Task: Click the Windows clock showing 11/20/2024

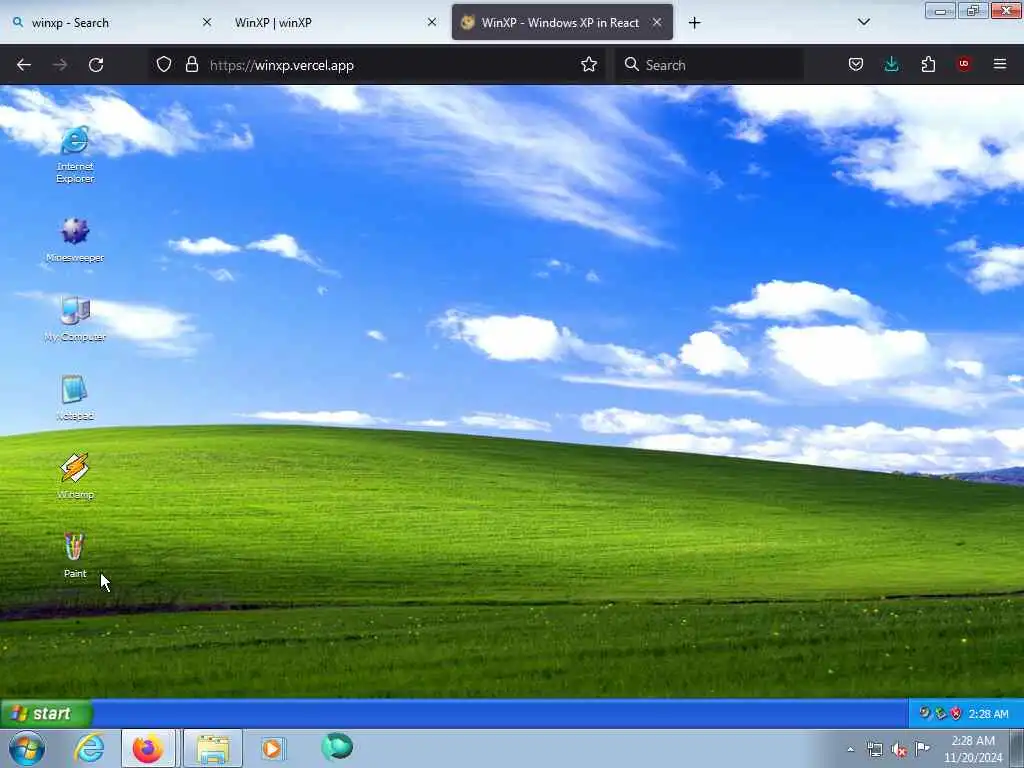Action: (973, 749)
